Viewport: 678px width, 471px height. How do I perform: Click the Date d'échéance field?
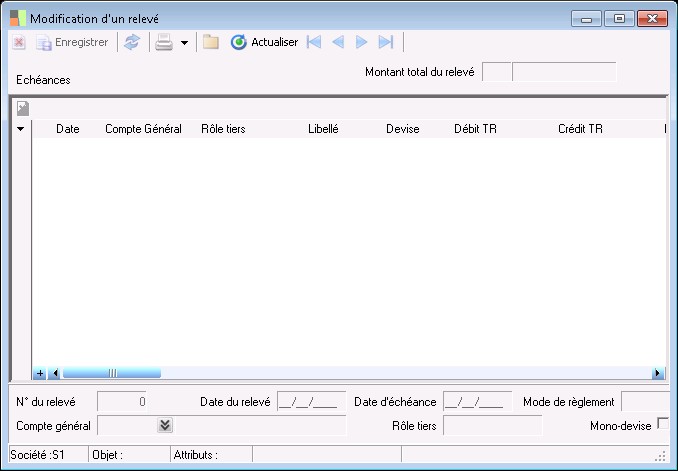coord(477,402)
